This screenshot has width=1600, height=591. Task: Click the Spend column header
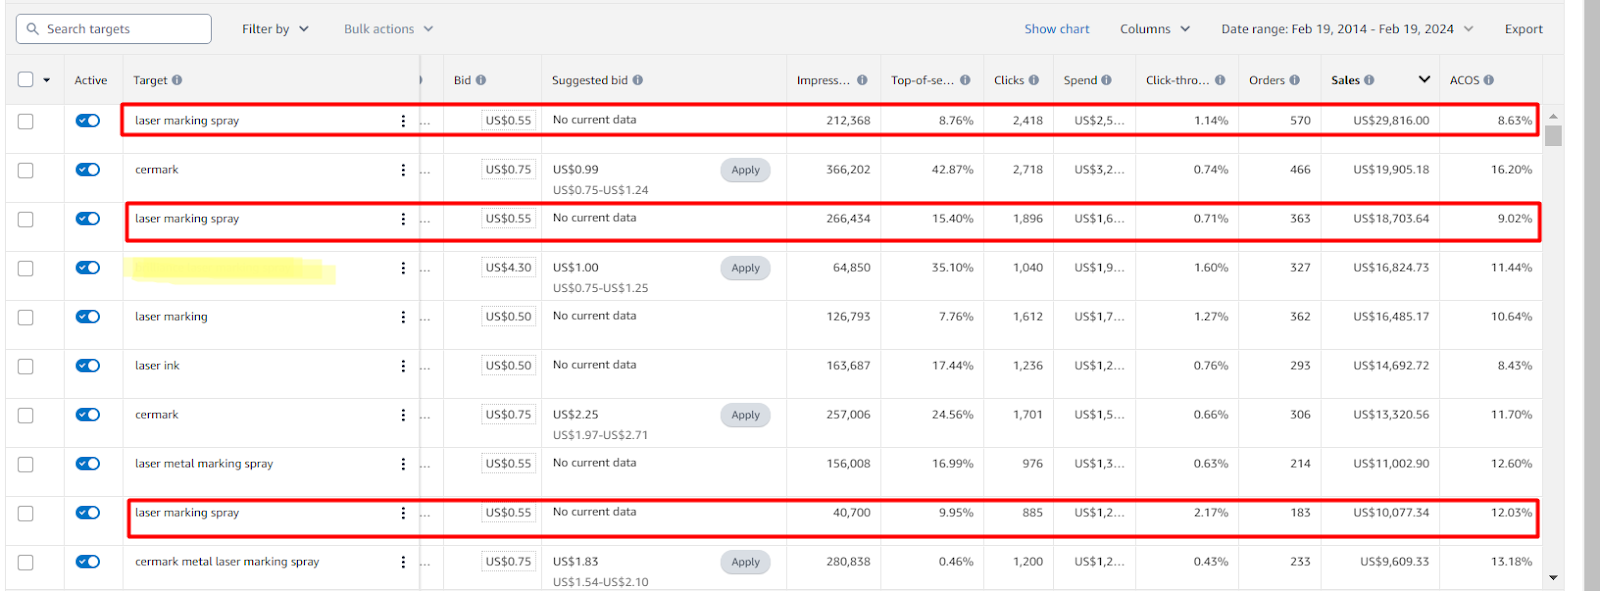pos(1080,80)
